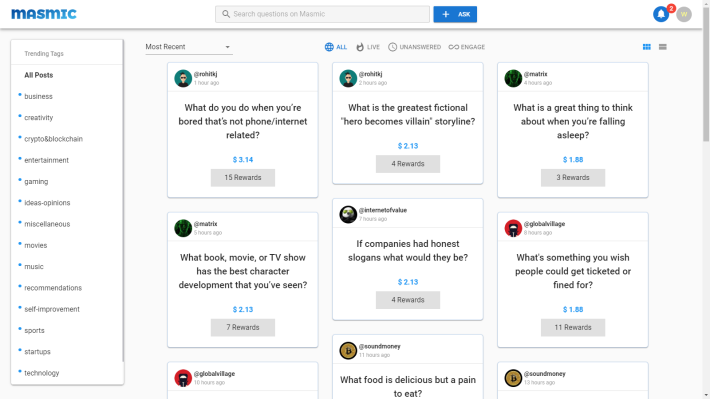The width and height of the screenshot is (710, 399).
Task: Select the self-improvement tag
Action: click(52, 309)
